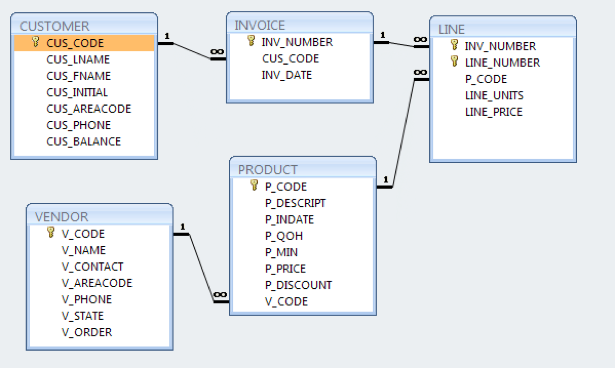This screenshot has height=368, width=615.
Task: Click the V_CODE key icon in VENDOR table
Action: pyautogui.click(x=51, y=232)
